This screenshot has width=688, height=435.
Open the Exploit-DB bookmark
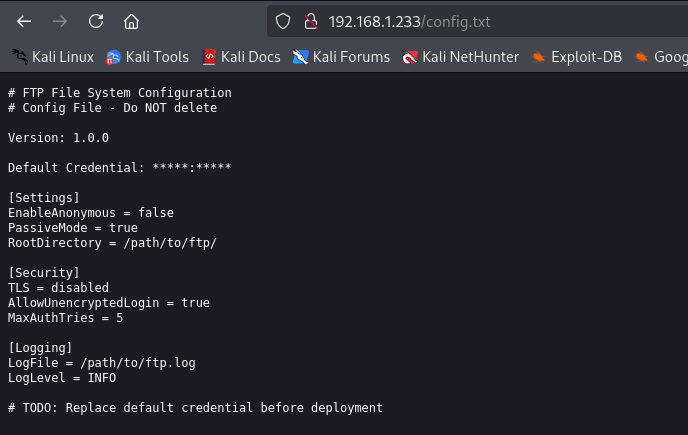coord(585,57)
